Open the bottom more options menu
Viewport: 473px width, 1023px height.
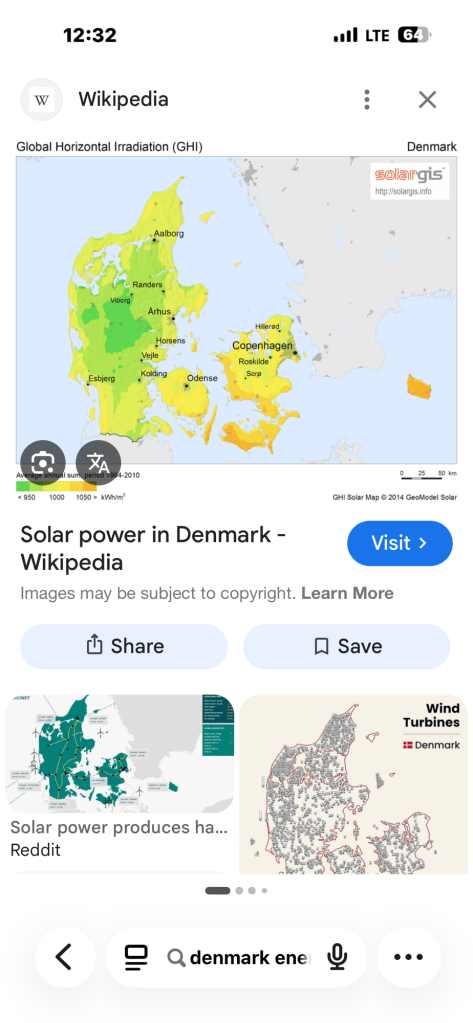(409, 957)
